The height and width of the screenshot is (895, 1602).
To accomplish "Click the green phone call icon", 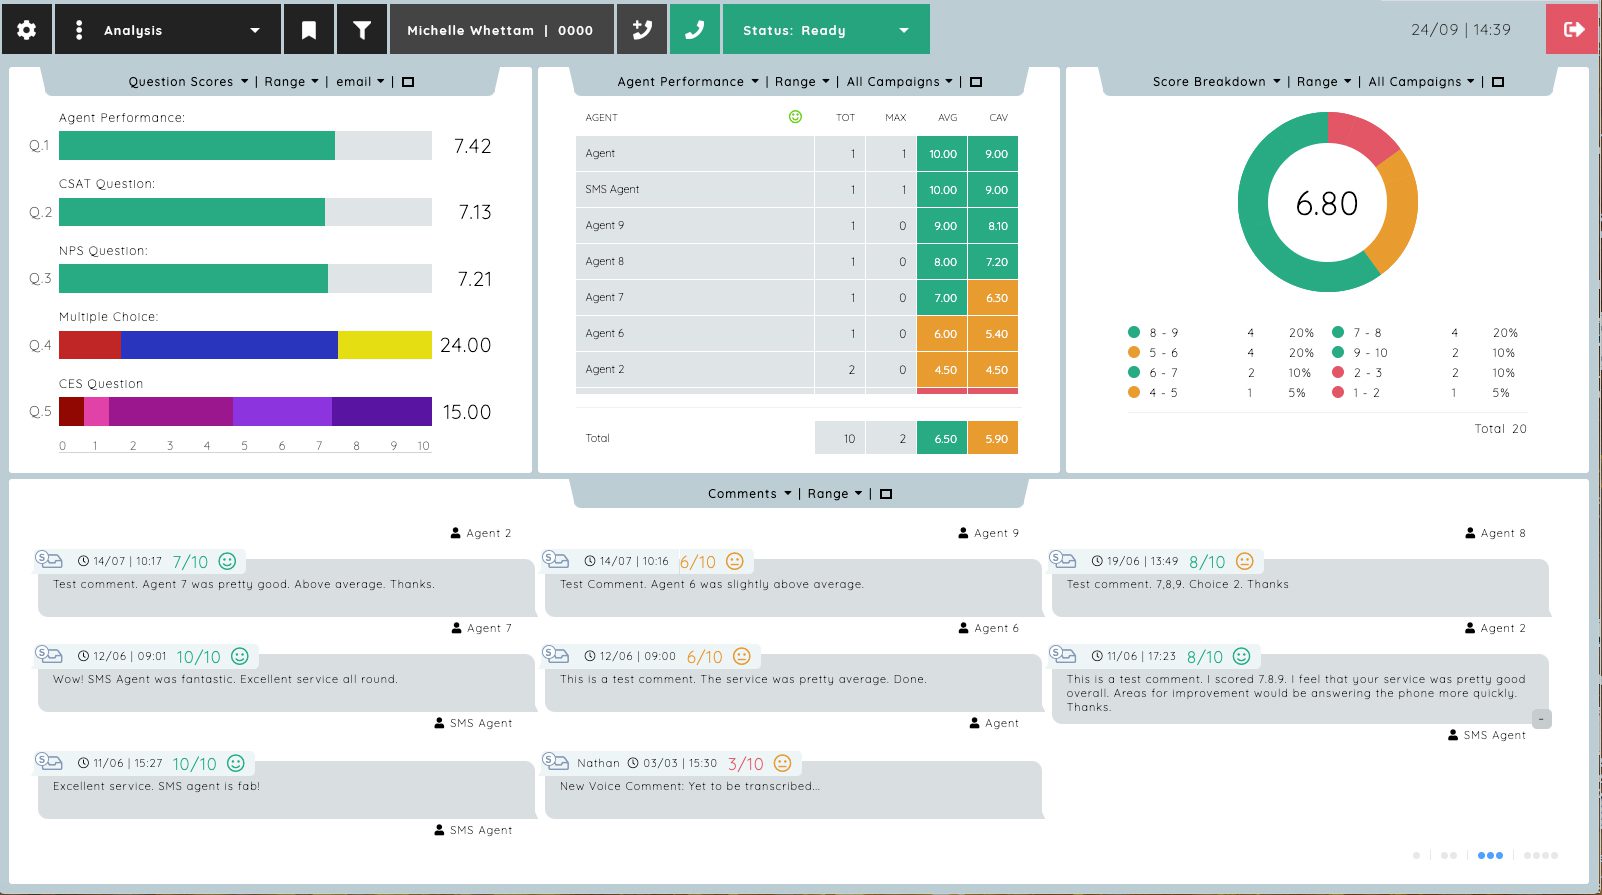I will pos(694,30).
